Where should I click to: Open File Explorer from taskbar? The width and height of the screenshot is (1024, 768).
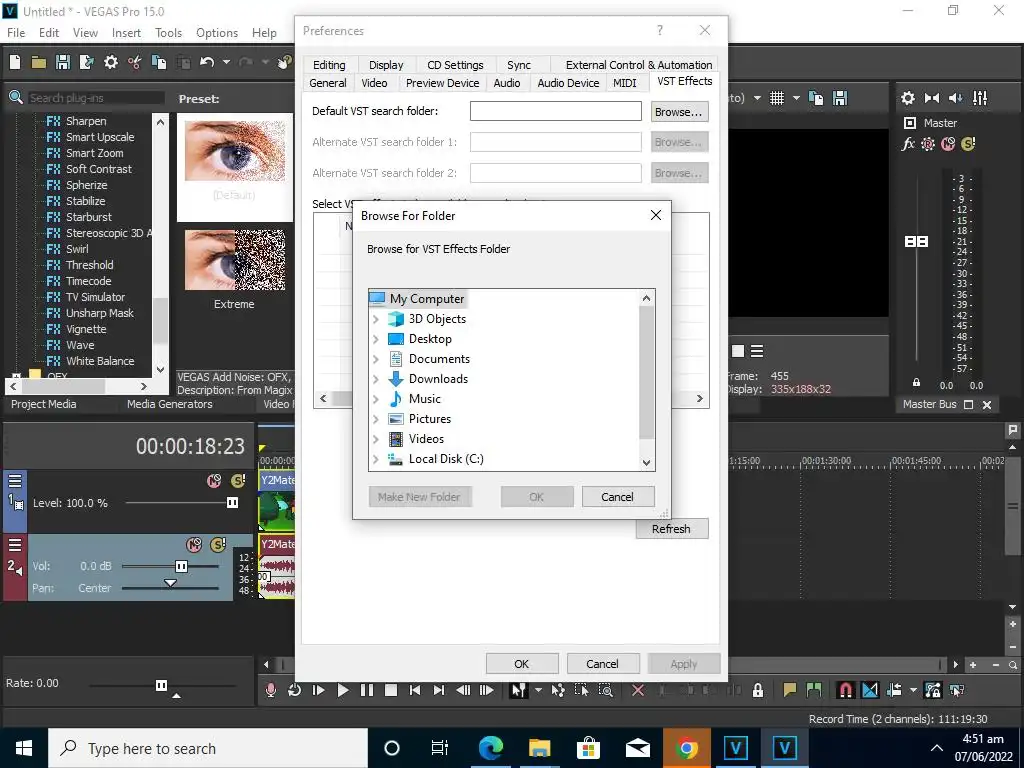(x=539, y=748)
